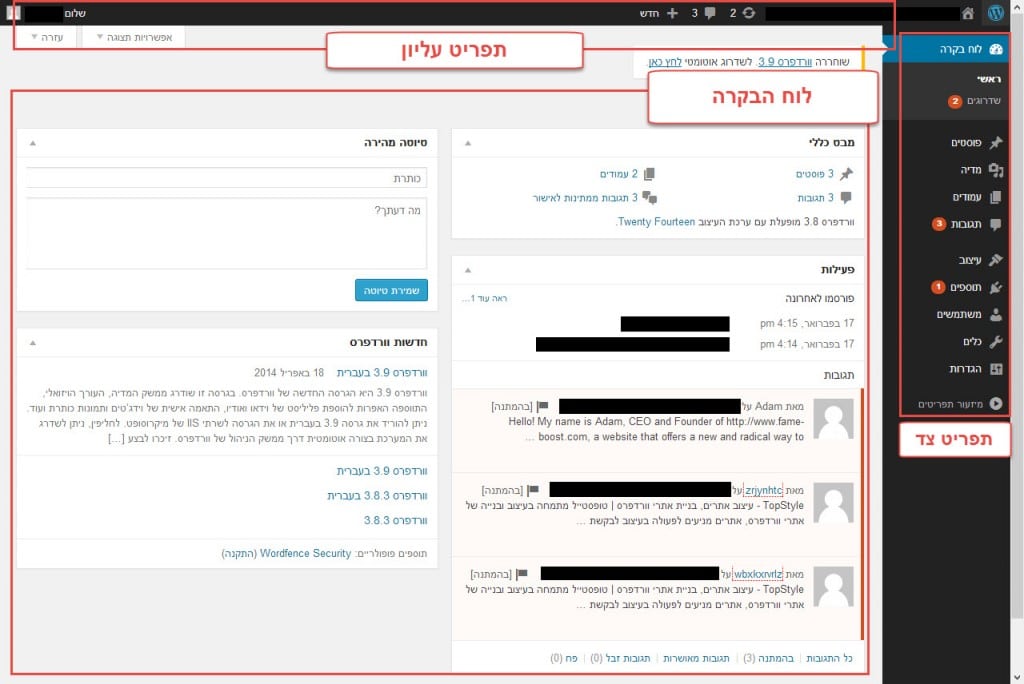Collapse the חדשות וורדפרס widget
The height and width of the screenshot is (684, 1024).
tap(33, 342)
